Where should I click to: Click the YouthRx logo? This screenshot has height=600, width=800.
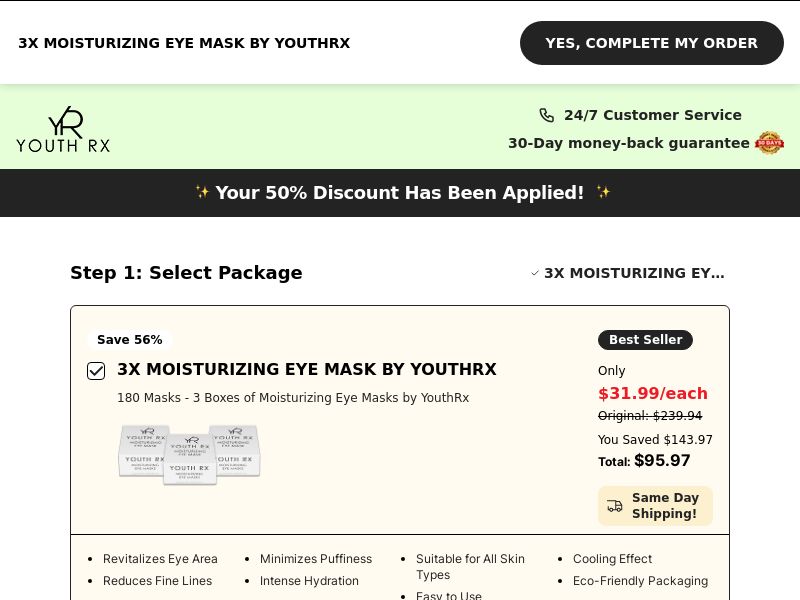63,128
